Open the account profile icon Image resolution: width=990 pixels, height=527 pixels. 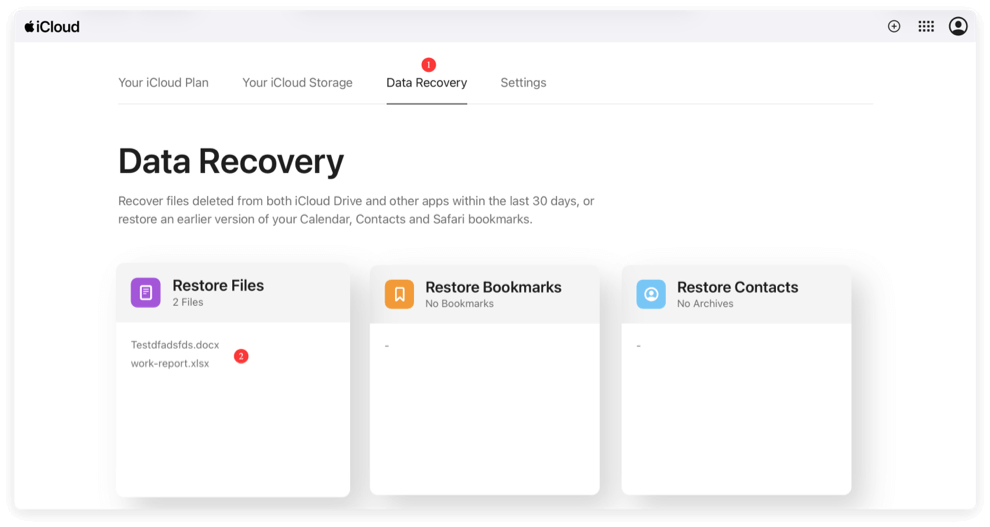(x=958, y=27)
